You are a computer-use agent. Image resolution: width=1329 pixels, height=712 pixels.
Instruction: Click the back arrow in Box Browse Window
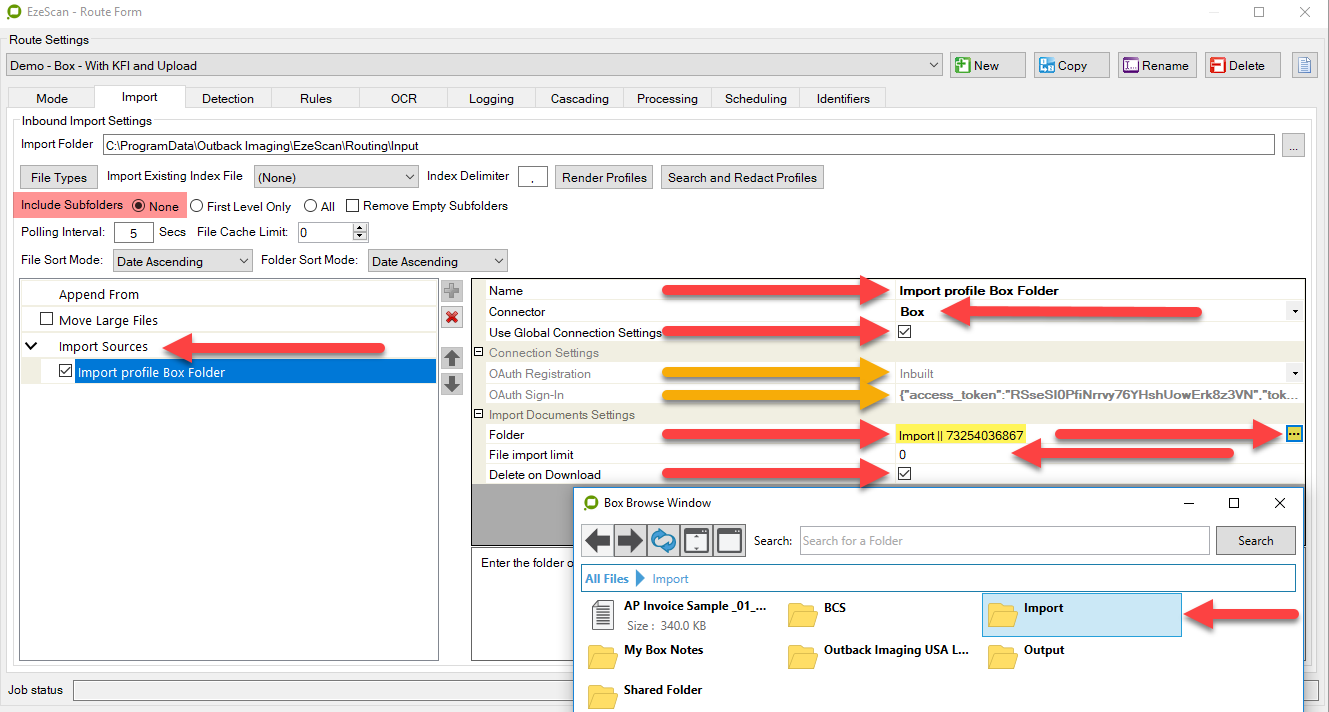click(x=598, y=541)
